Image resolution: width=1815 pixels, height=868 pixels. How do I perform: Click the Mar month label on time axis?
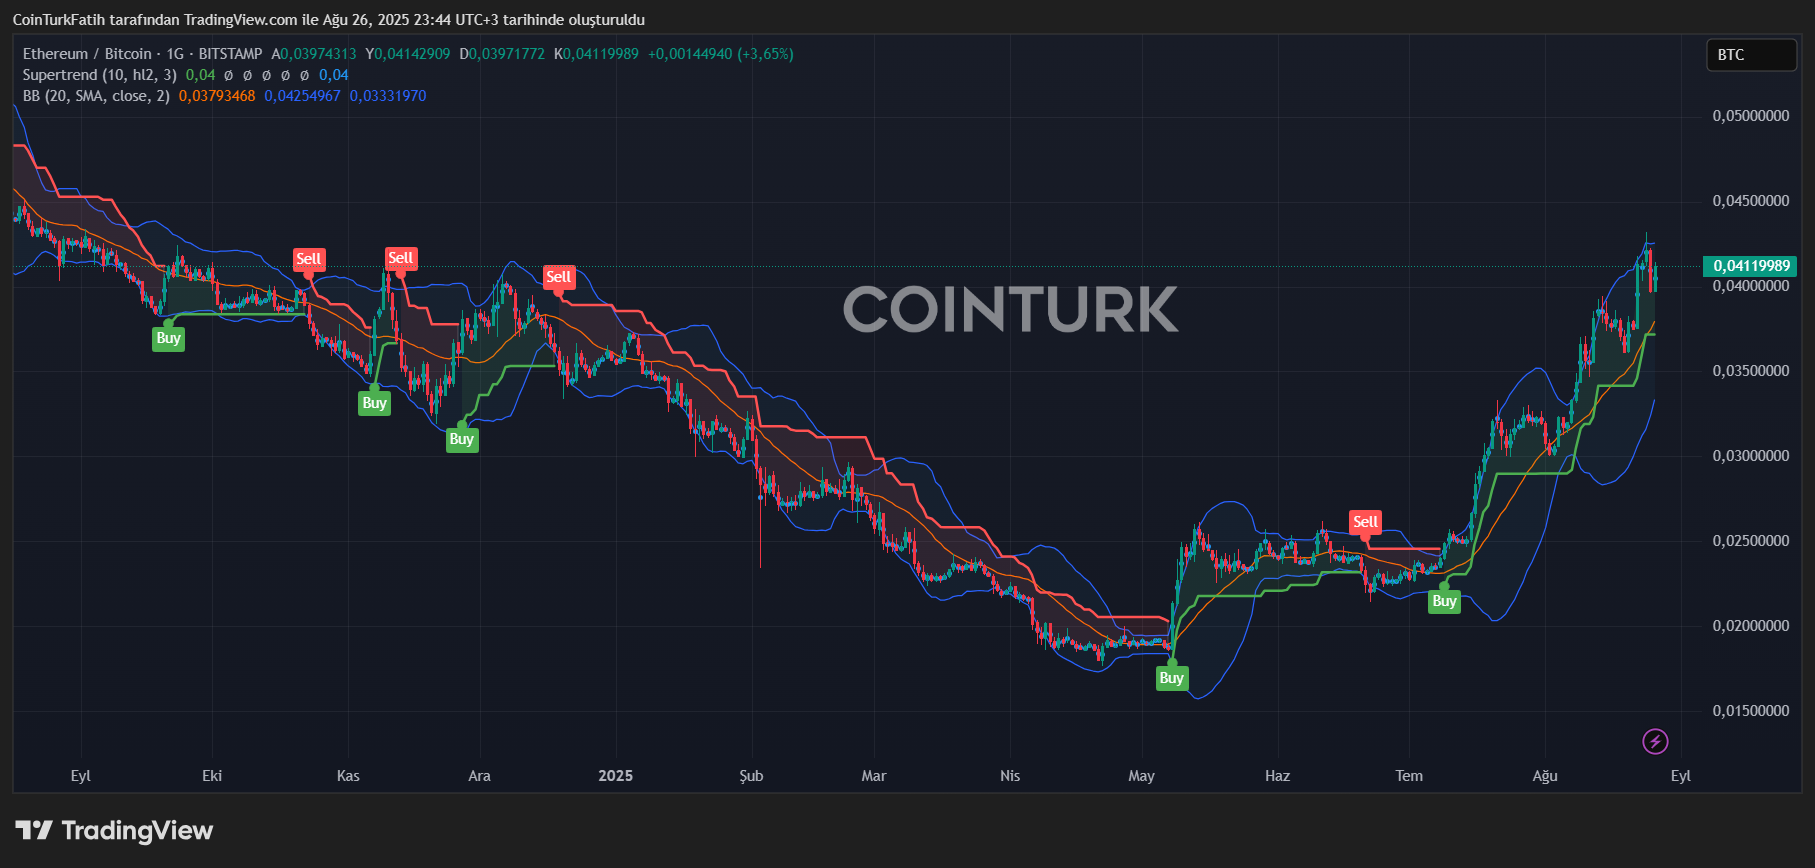(x=874, y=776)
